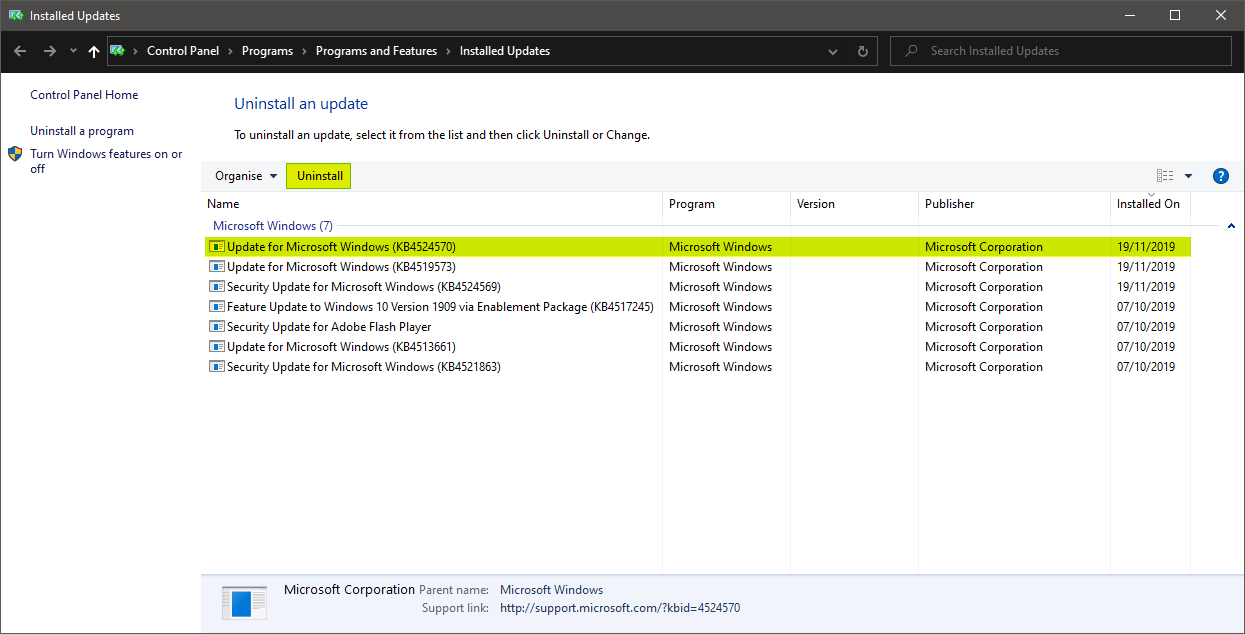Select Update for Microsoft Windows (KB4524570)
The height and width of the screenshot is (634, 1245).
(696, 247)
